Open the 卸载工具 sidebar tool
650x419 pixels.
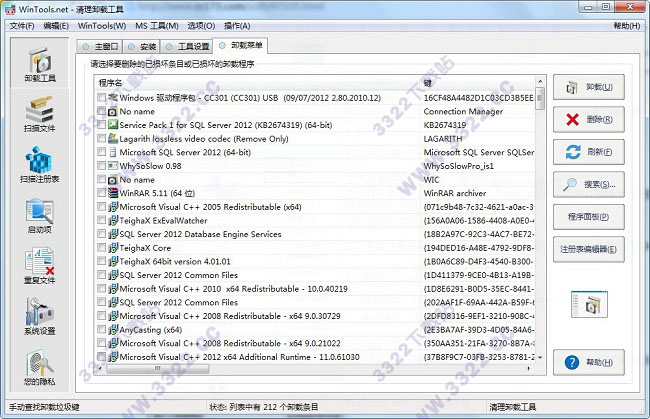(40, 64)
